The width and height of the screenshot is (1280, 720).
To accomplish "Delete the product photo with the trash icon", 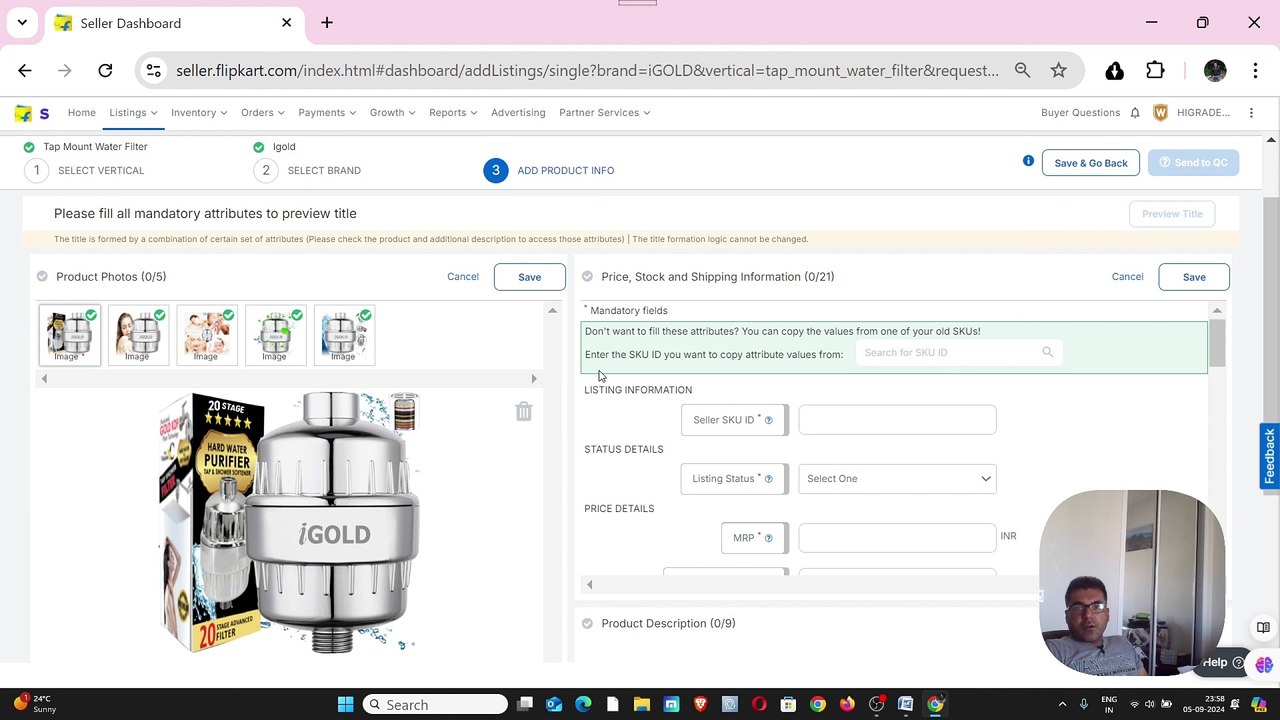I will click(x=523, y=411).
